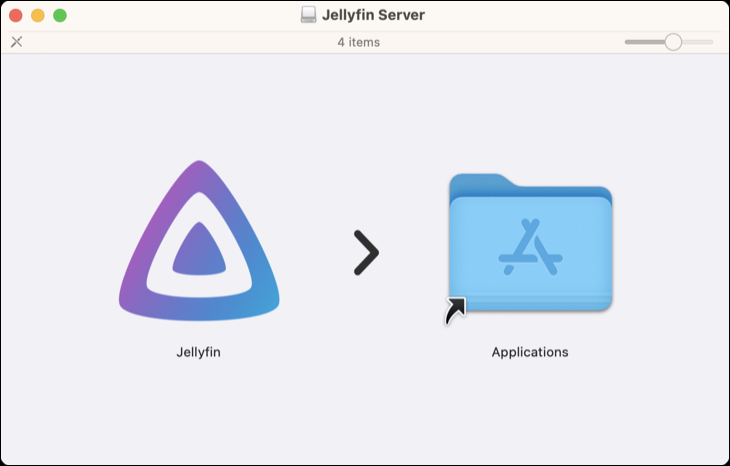This screenshot has height=466, width=730.
Task: Click the crossed tools icon in toolbar
Action: click(17, 42)
